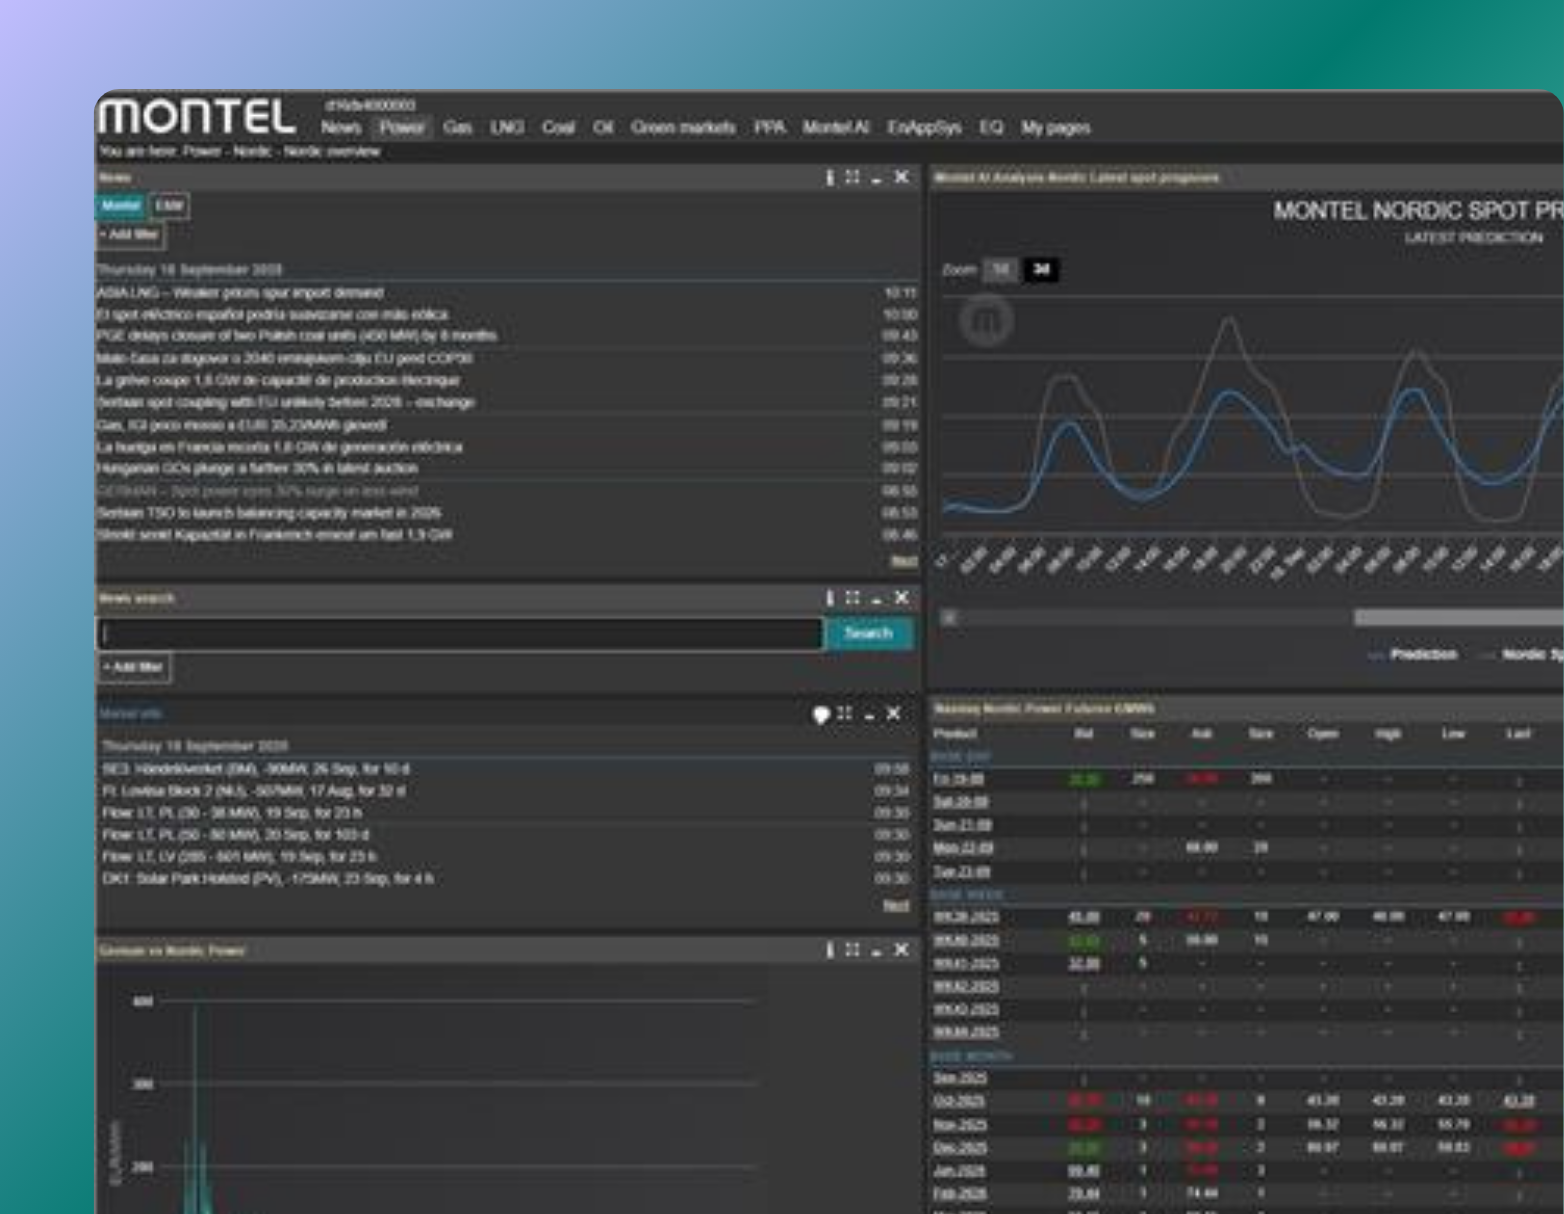Open info icon in News panel header
The height and width of the screenshot is (1214, 1564).
(829, 177)
